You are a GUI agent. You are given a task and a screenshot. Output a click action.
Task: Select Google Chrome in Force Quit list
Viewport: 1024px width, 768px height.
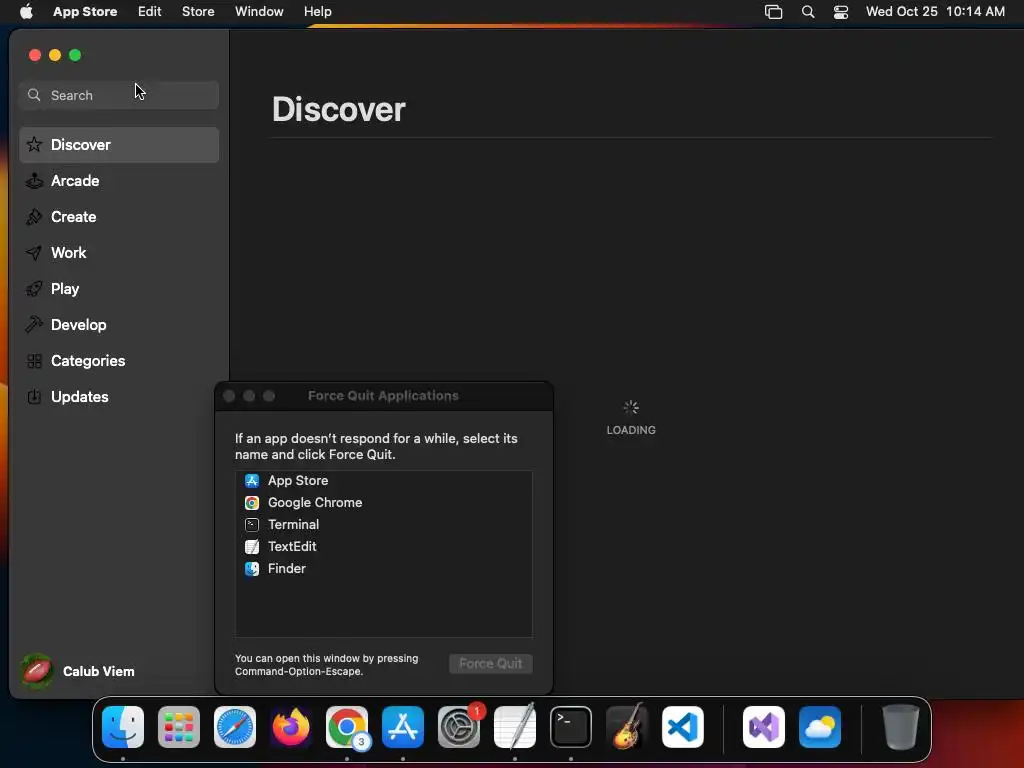click(x=383, y=503)
